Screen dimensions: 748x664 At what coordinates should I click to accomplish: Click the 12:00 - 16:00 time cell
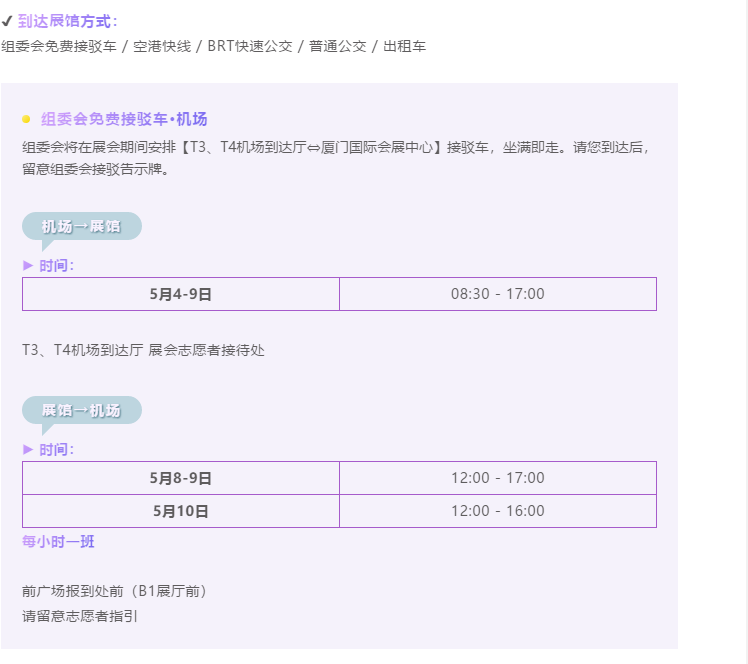tap(498, 511)
